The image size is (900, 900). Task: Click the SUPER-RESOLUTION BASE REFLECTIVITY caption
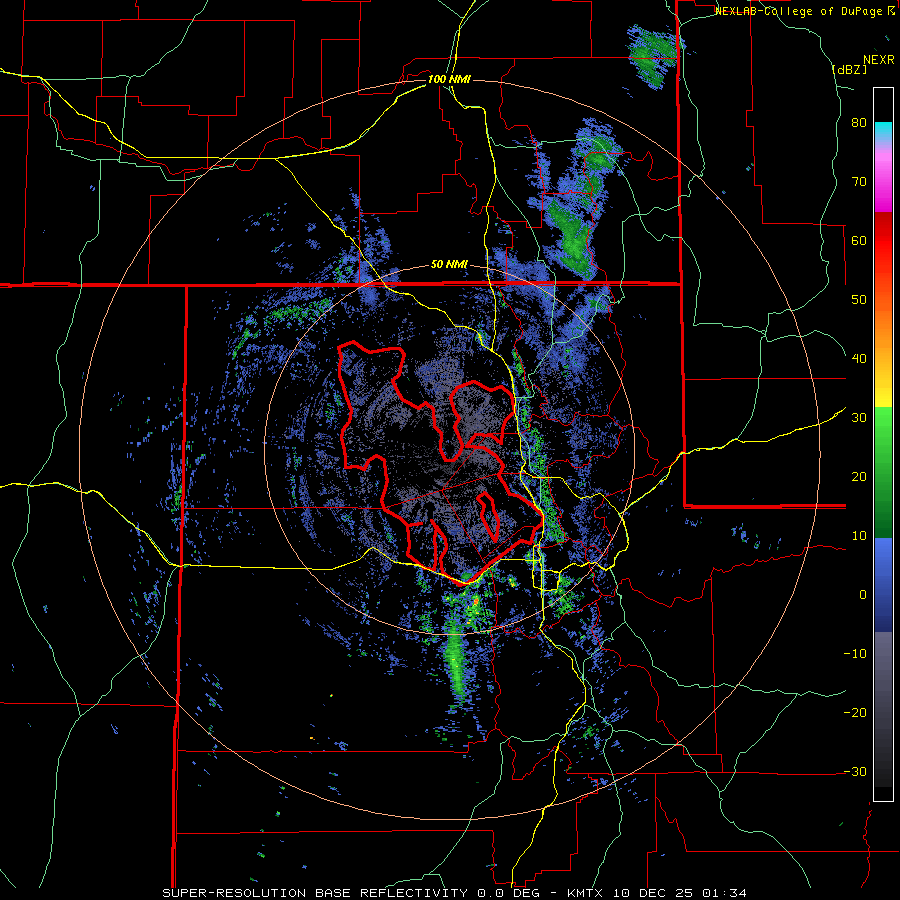click(x=314, y=893)
